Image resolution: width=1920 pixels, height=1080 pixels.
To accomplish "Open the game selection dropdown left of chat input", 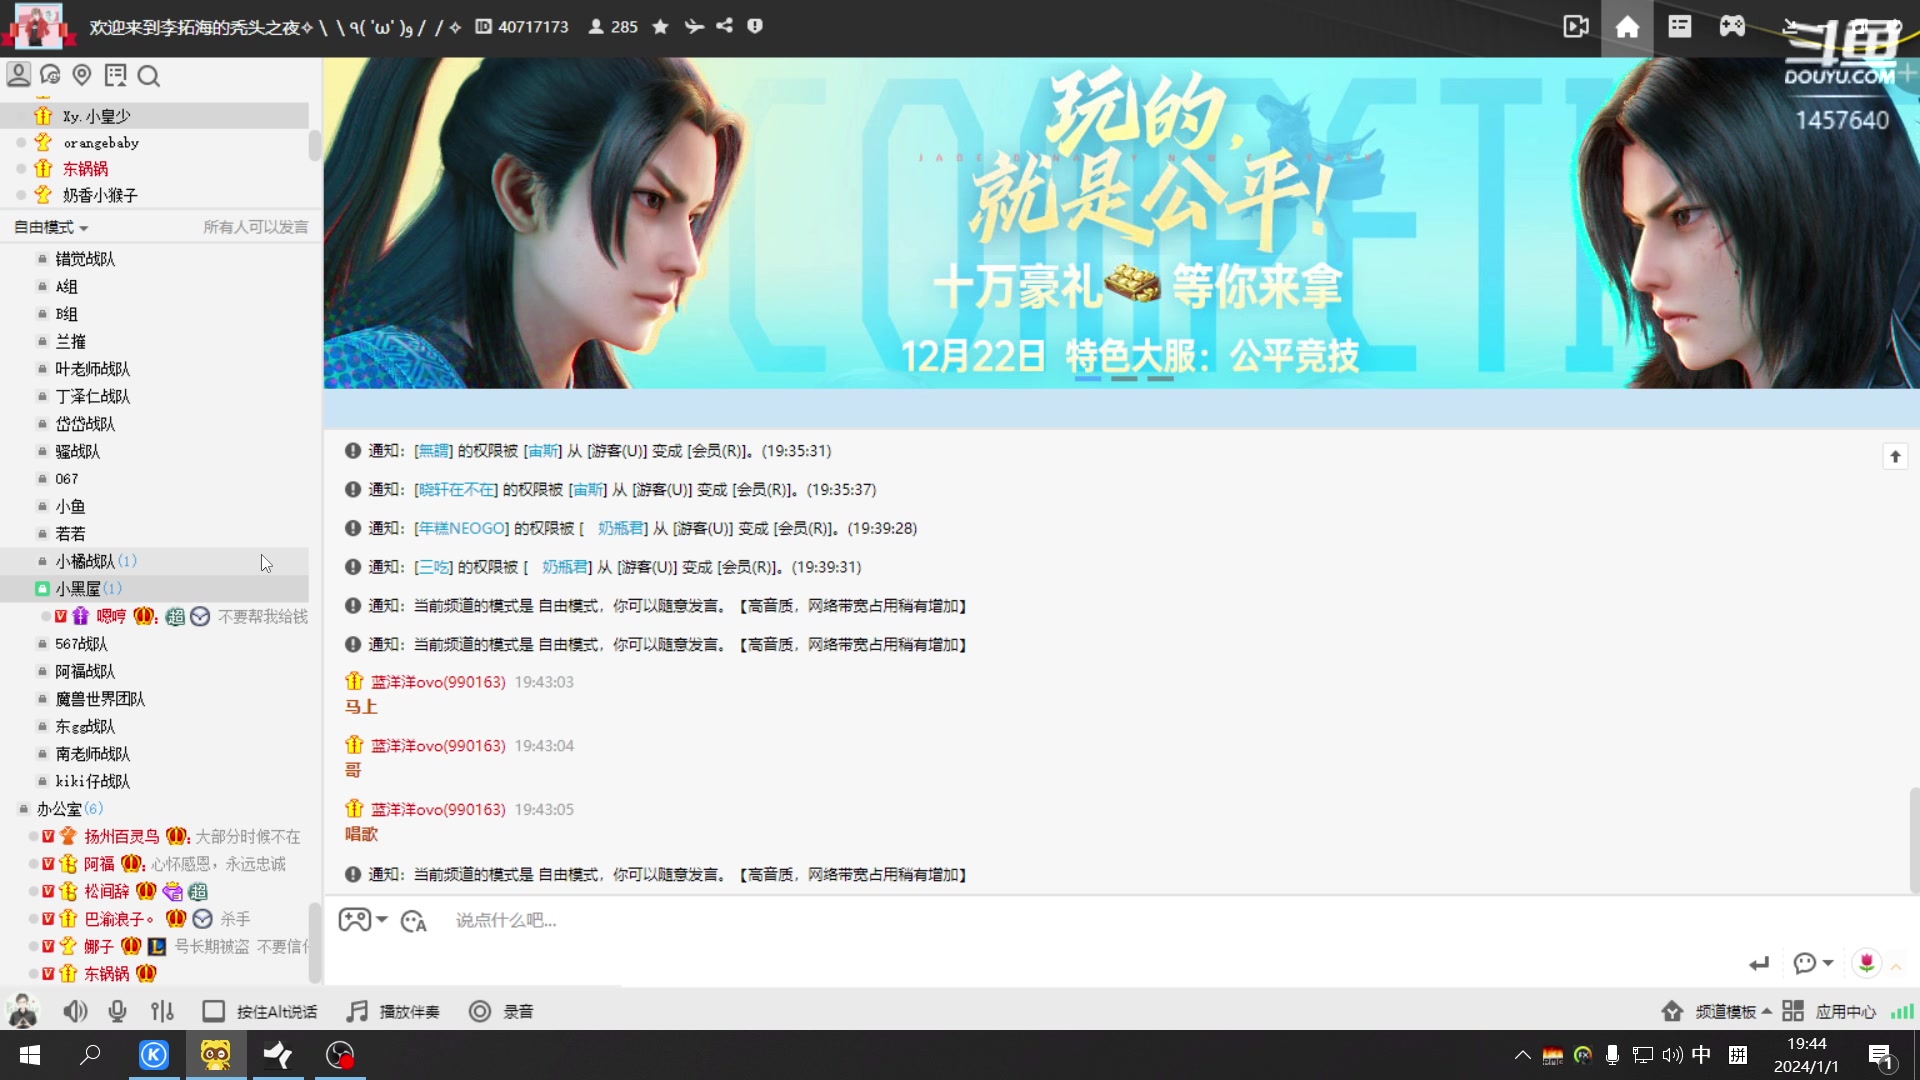I will 362,921.
